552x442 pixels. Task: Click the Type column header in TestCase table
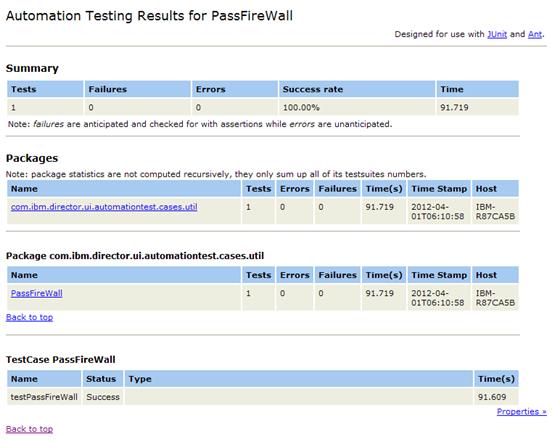299,379
